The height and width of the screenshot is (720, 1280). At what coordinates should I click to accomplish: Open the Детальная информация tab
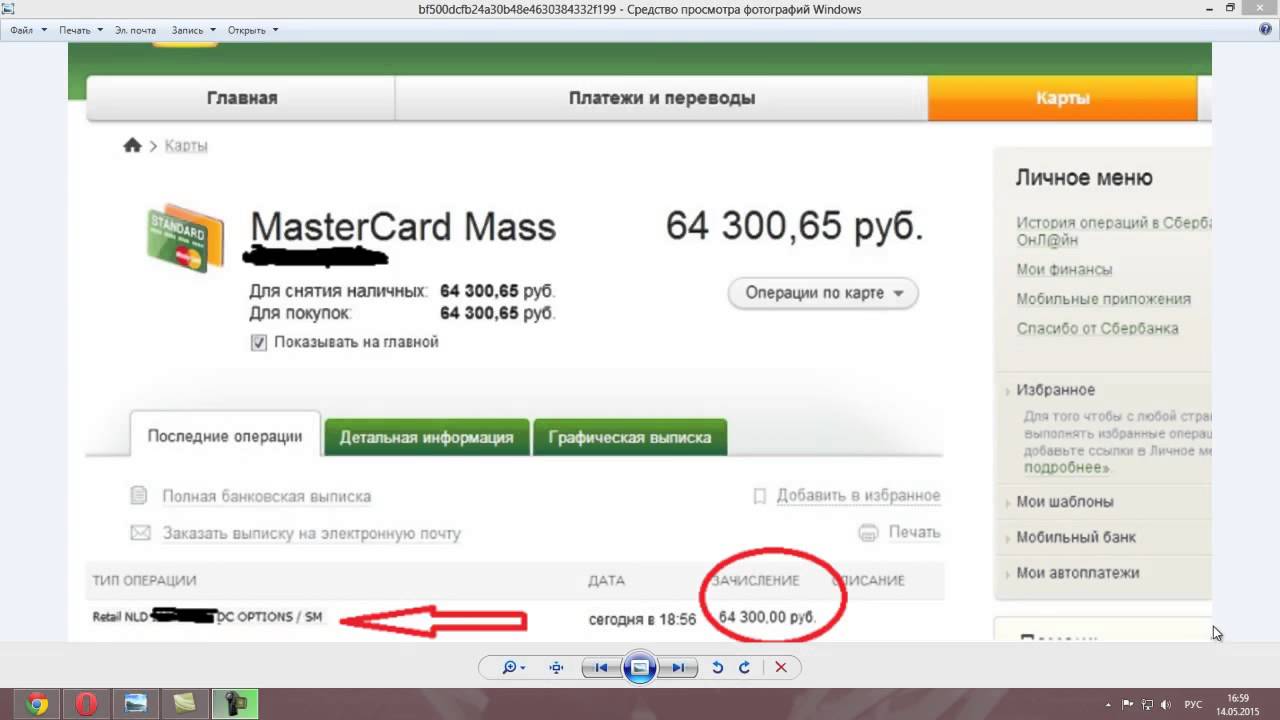(x=426, y=437)
